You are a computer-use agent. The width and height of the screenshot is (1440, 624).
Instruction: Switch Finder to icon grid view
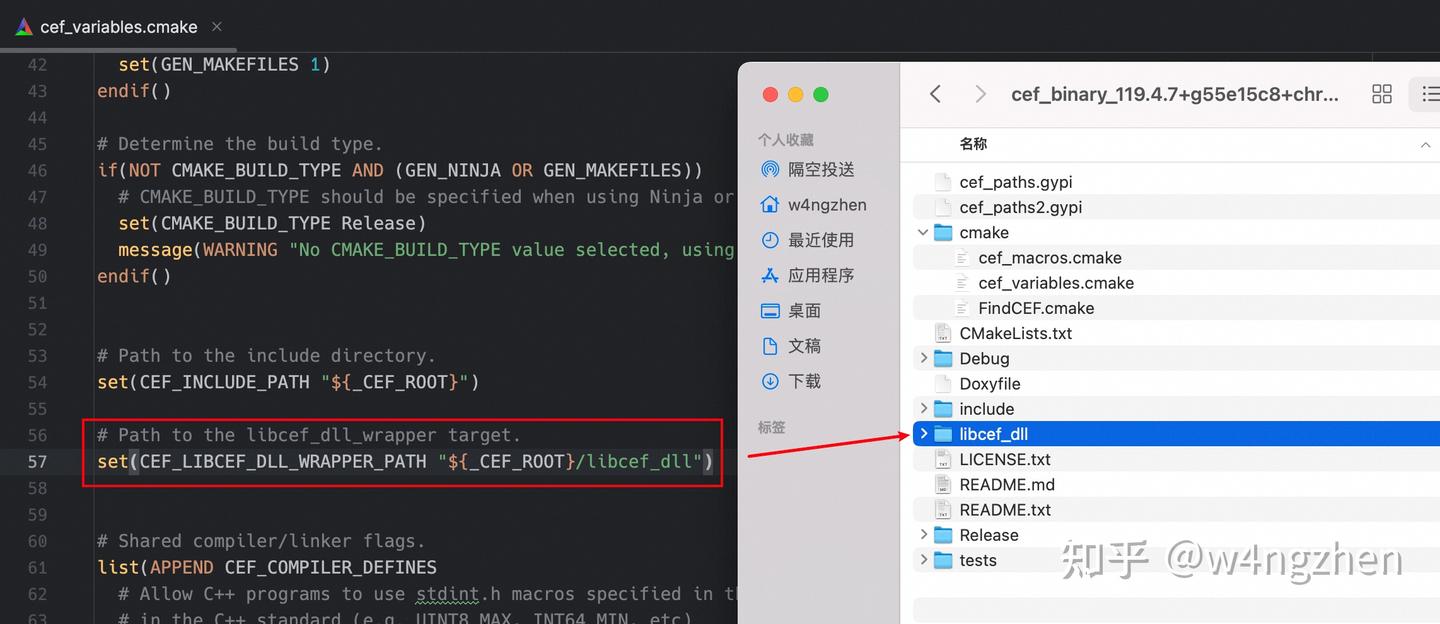(x=1382, y=94)
